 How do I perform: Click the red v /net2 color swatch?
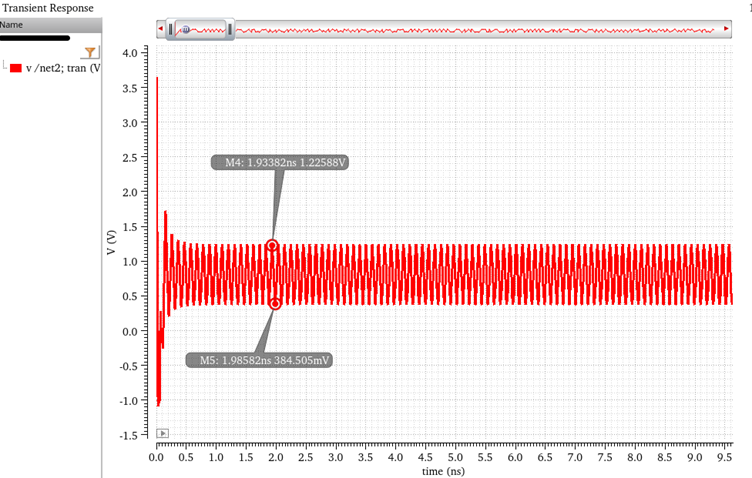pyautogui.click(x=16, y=68)
